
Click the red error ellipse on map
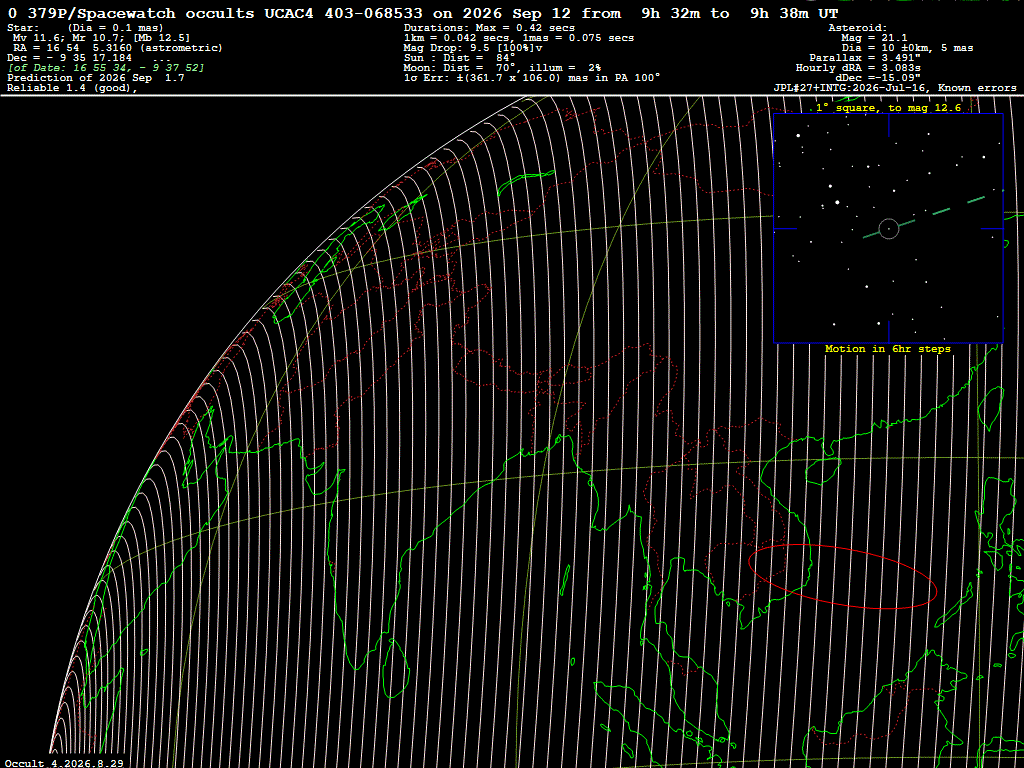842,576
